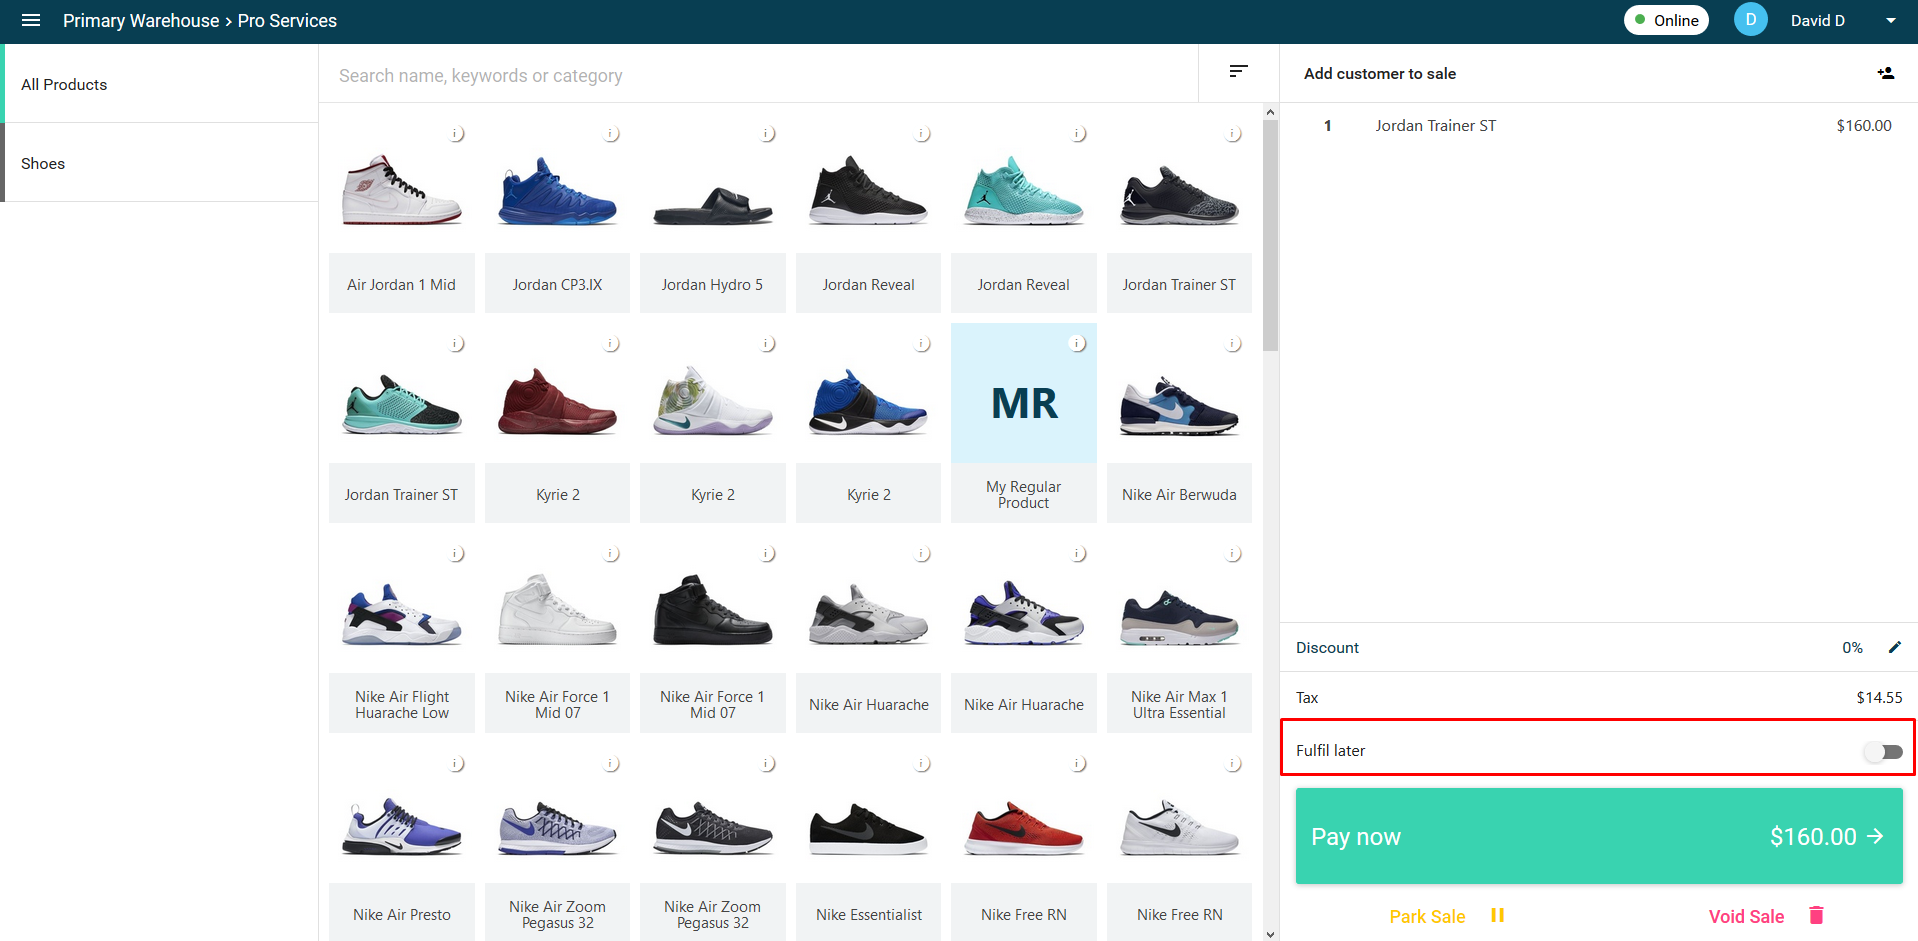Viewport: 1918px width, 941px height.
Task: Focus the product search field
Action: click(x=758, y=75)
